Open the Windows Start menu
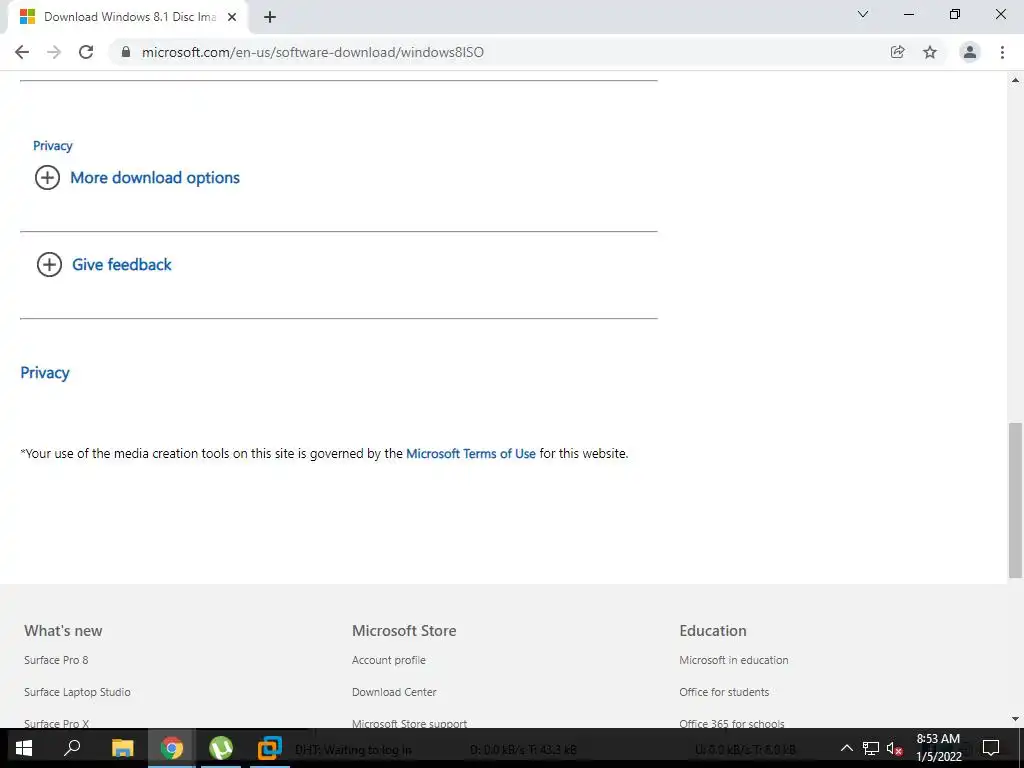The image size is (1024, 768). pos(24,748)
